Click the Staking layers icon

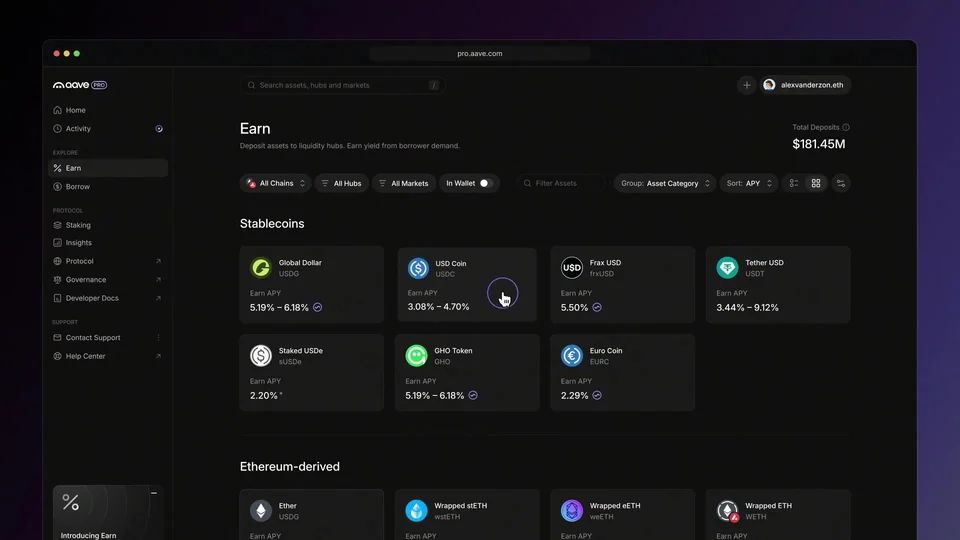tap(58, 225)
